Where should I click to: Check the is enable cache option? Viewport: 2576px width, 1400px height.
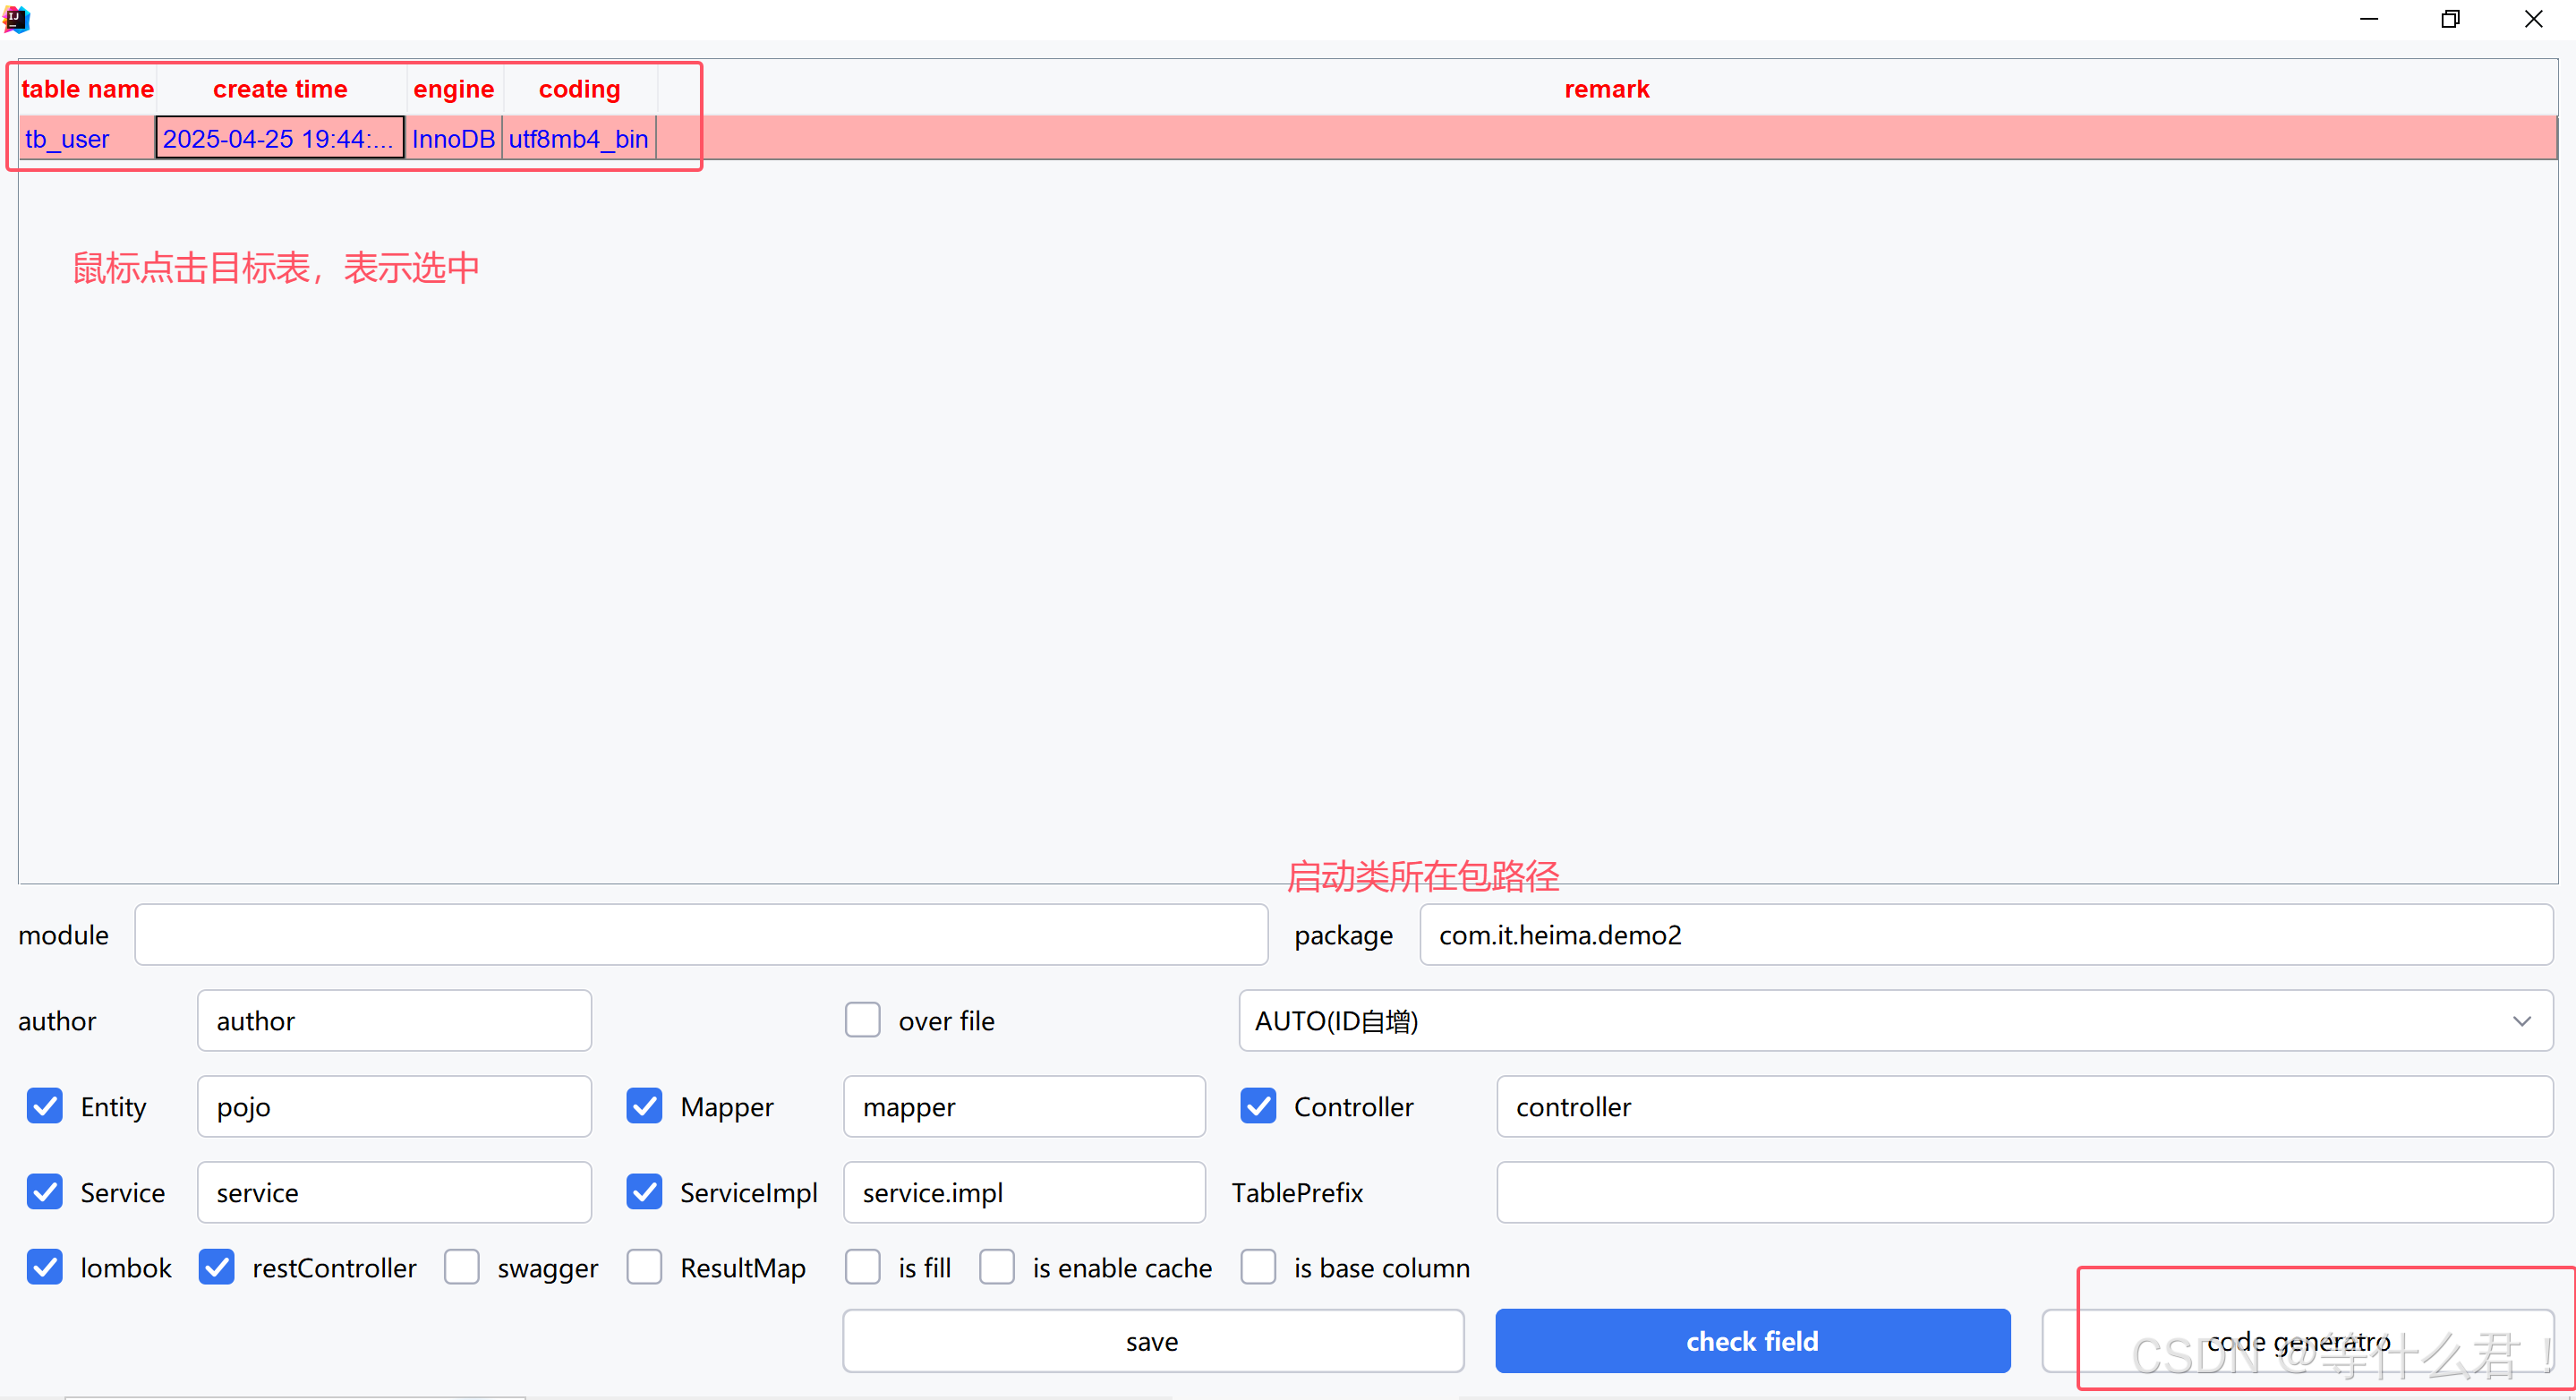point(996,1267)
